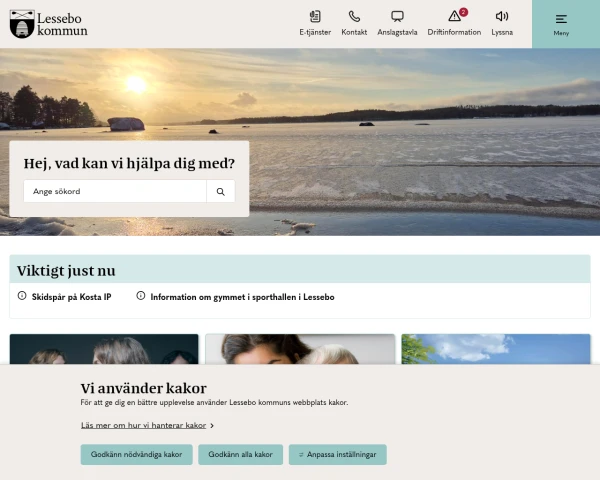Viewport: 600px width, 480px height.
Task: Open the Driftinformation warning triangle icon
Action: pos(454,16)
